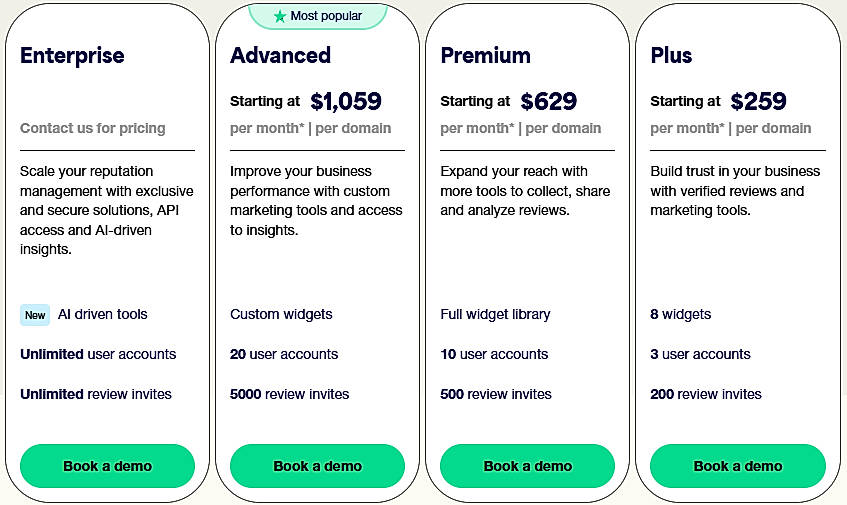Select the Advanced plan heading

pyautogui.click(x=280, y=55)
